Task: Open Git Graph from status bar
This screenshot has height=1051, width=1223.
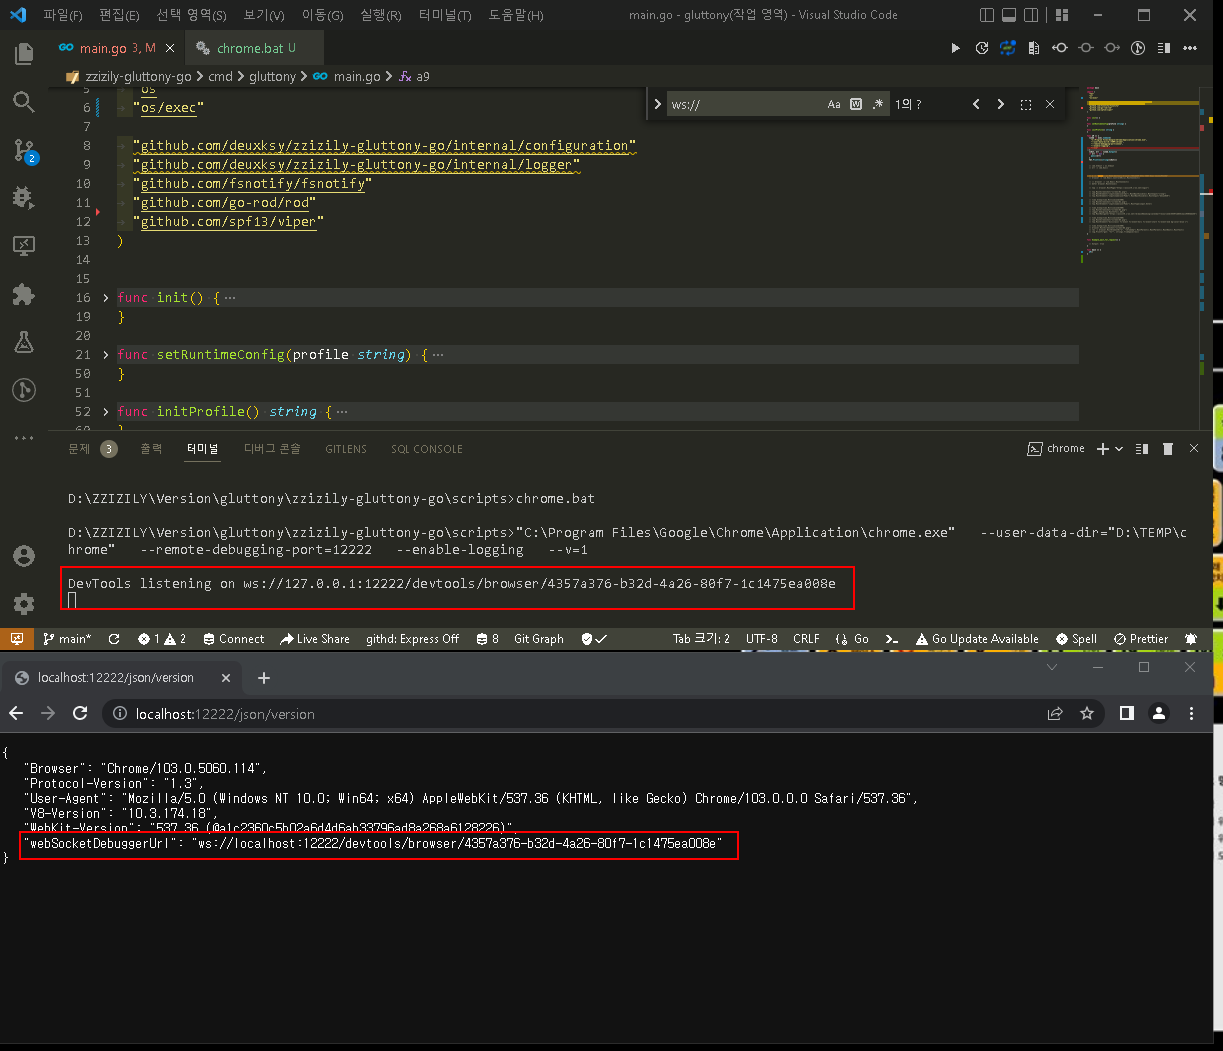Action: [x=538, y=639]
